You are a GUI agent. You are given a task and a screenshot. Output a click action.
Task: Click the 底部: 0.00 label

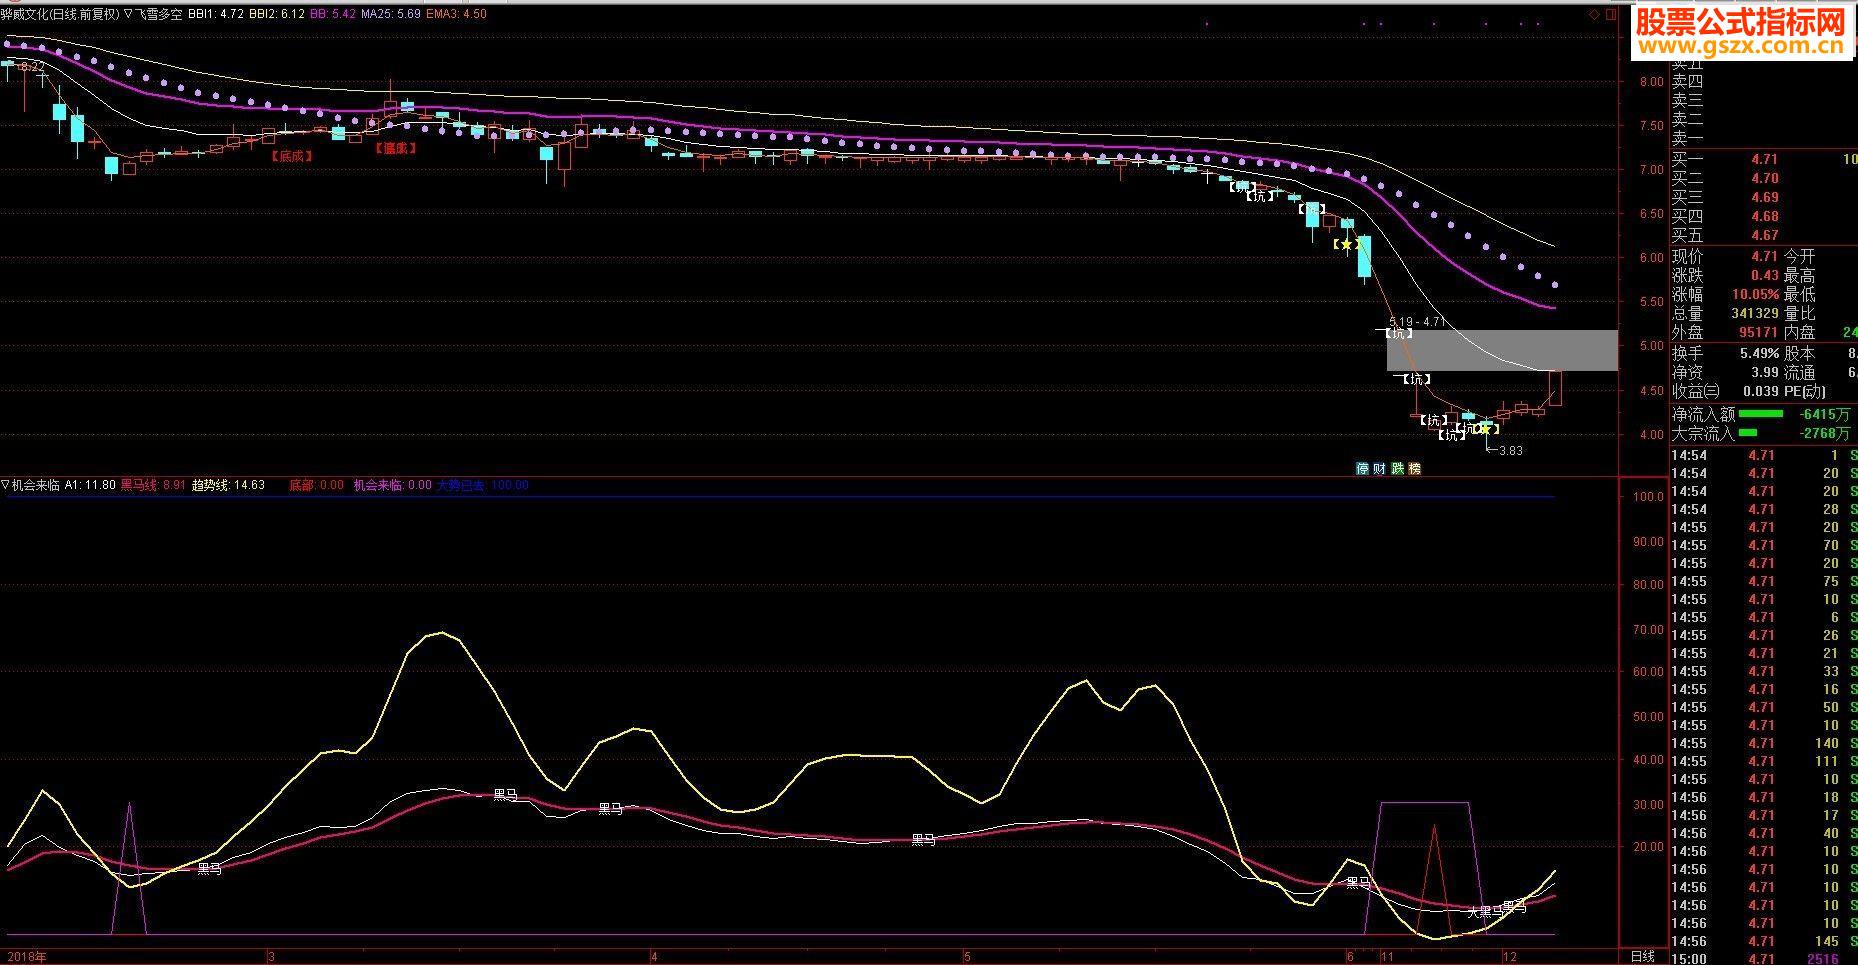point(316,485)
